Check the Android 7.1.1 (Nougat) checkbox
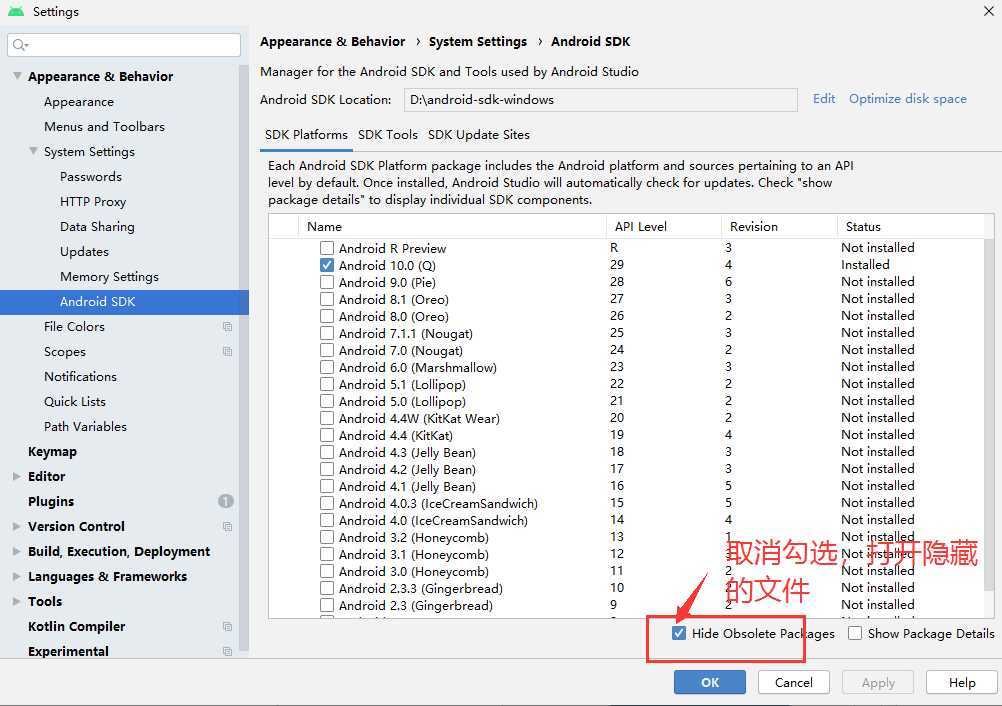Viewport: 1002px width, 706px height. pyautogui.click(x=327, y=333)
